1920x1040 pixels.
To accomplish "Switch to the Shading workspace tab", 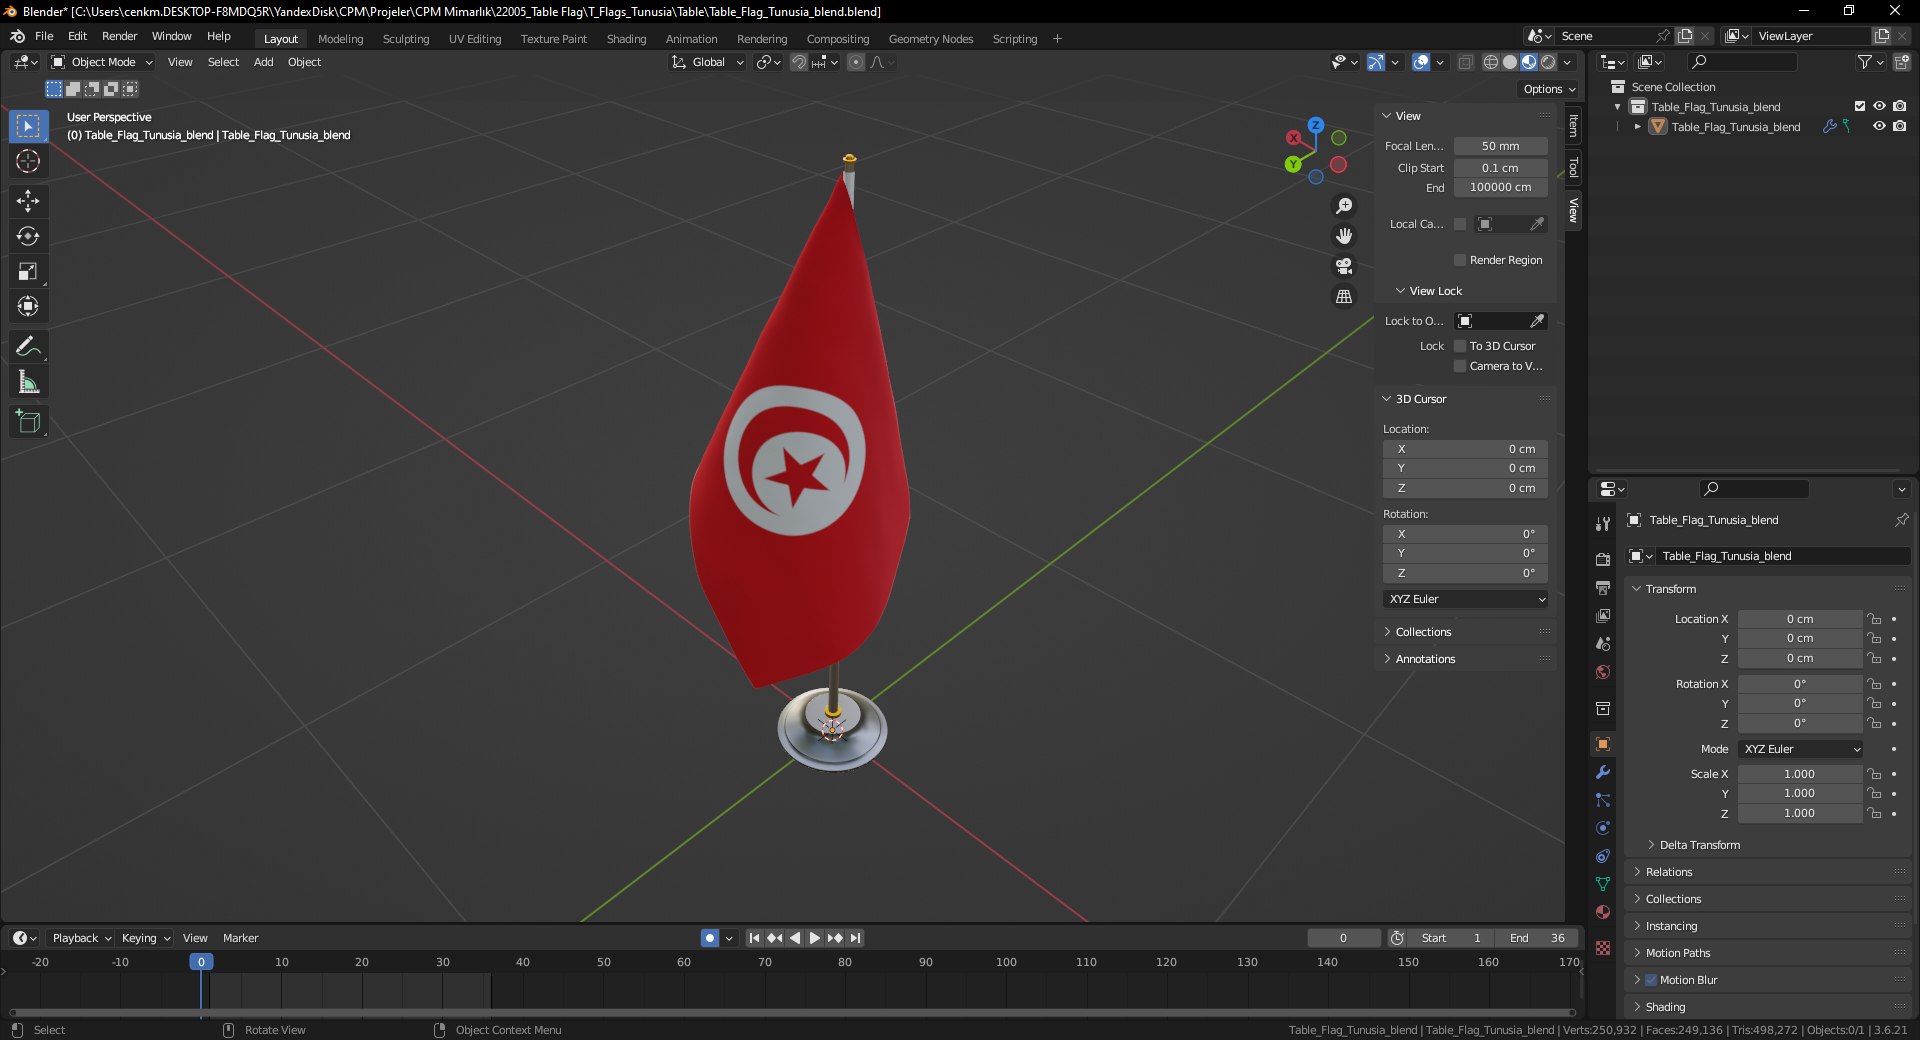I will pyautogui.click(x=626, y=39).
